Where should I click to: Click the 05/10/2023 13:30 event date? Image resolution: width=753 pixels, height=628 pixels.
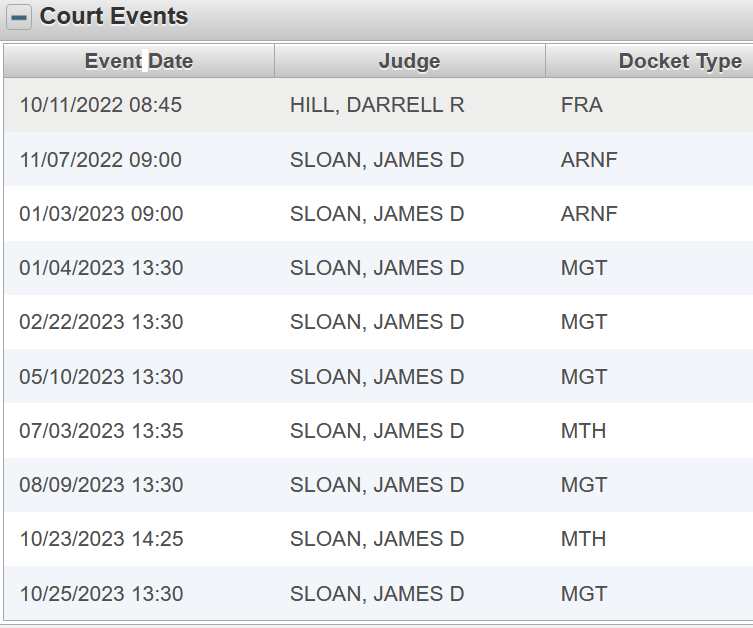click(x=100, y=377)
